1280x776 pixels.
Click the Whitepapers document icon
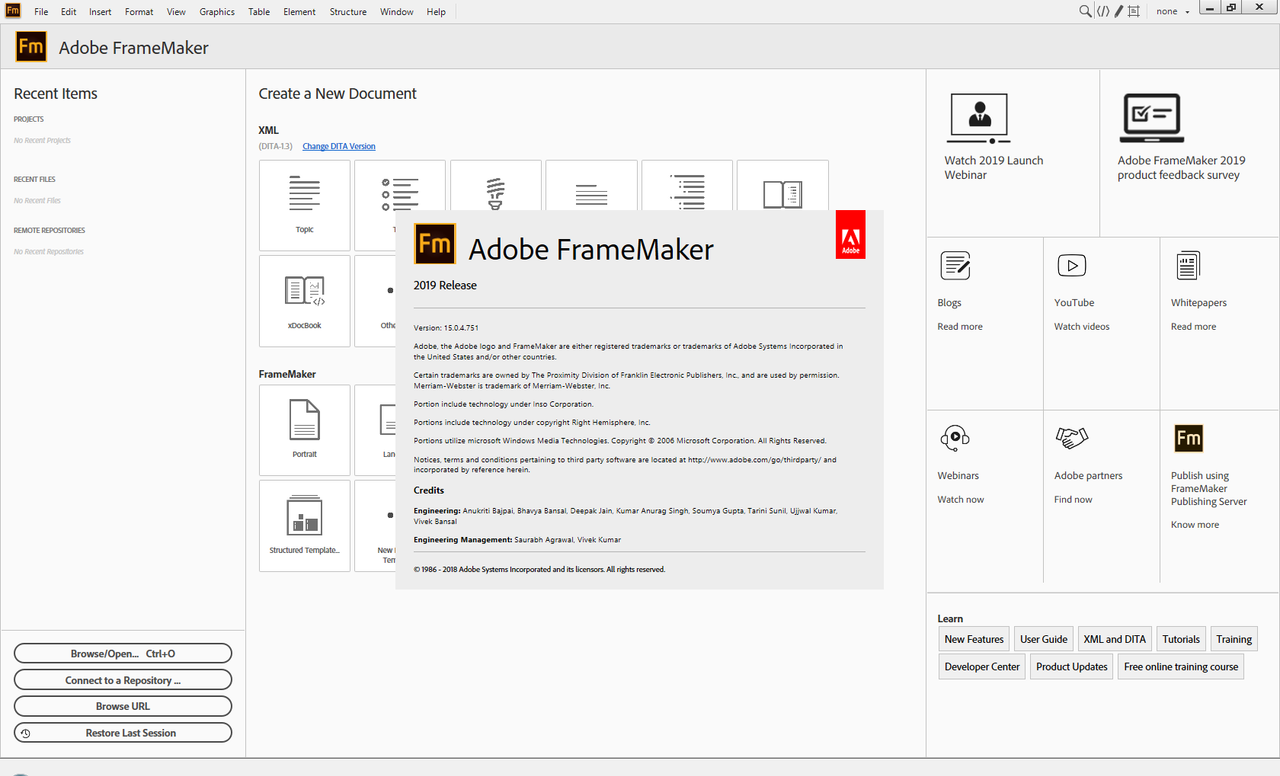[1187, 265]
